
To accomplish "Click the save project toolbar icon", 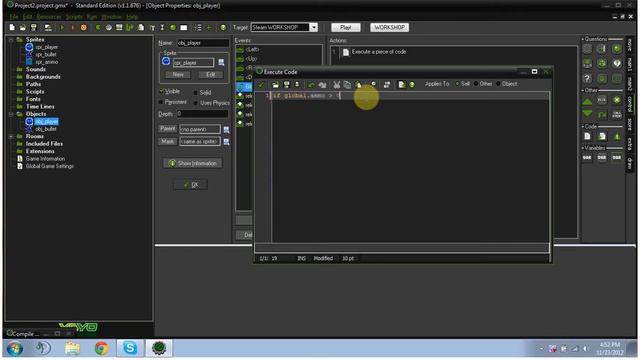I will click(x=34, y=27).
